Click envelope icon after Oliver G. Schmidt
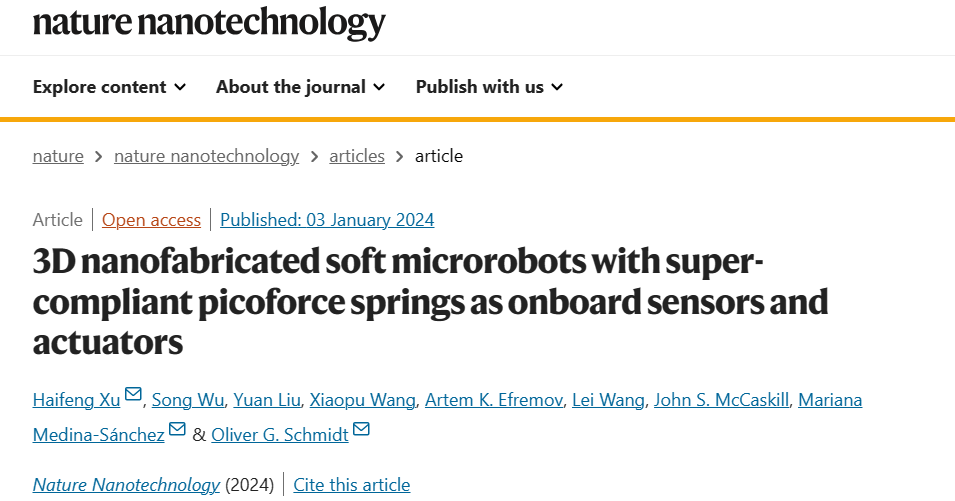 [x=361, y=430]
